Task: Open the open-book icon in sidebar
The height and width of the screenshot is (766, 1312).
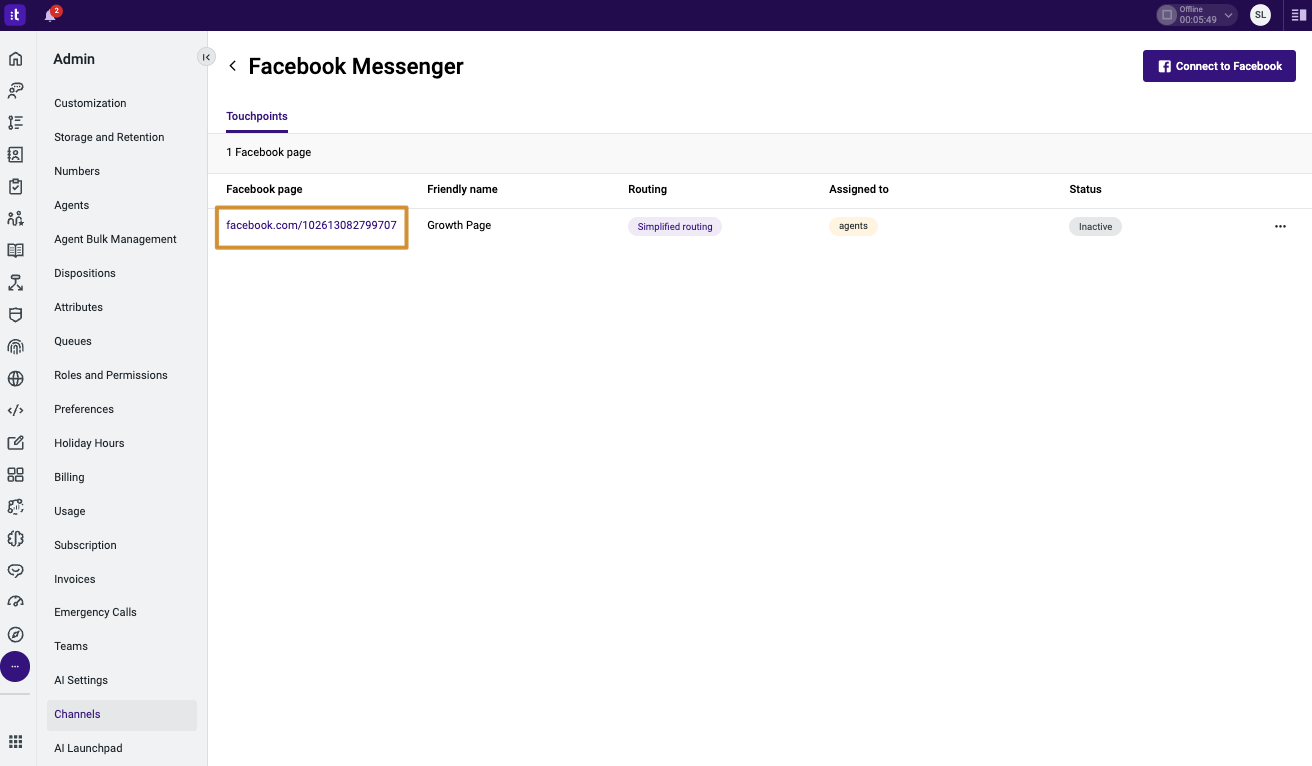Action: pos(15,251)
